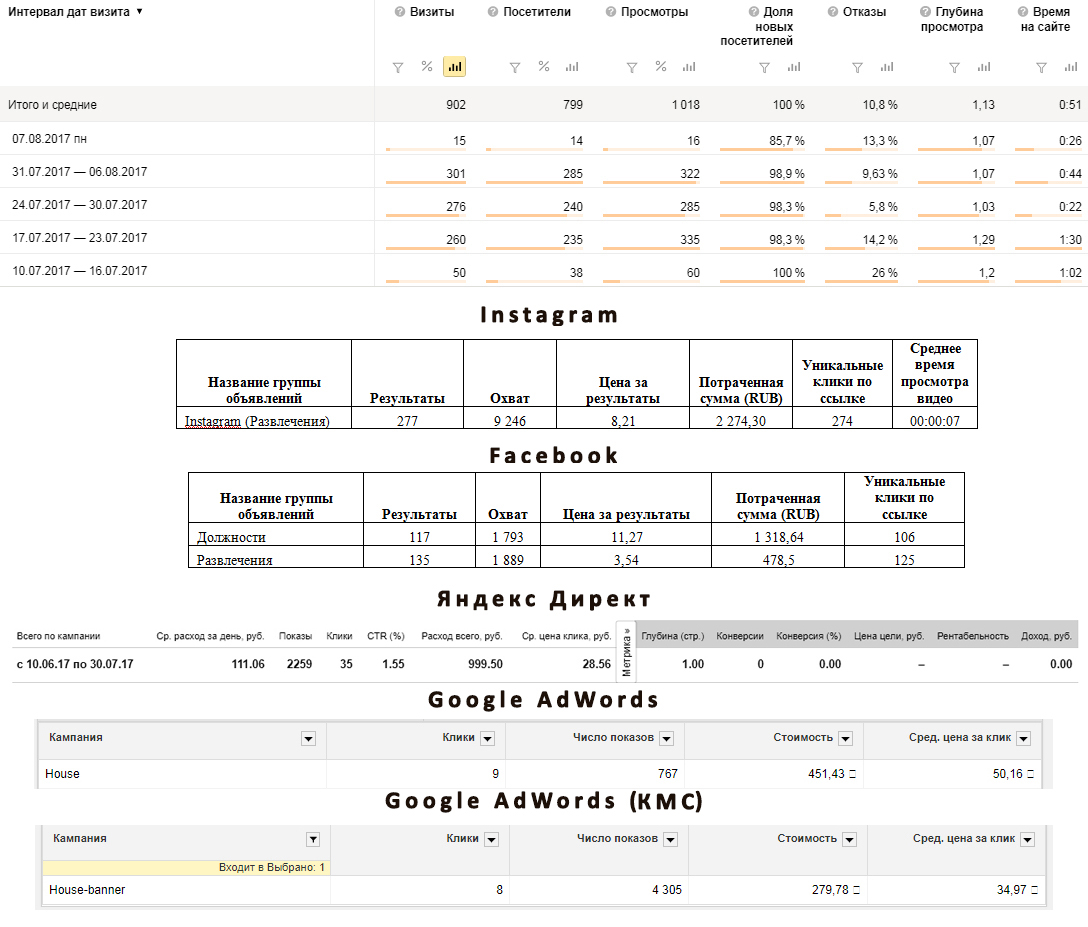Click the bar chart icon under Посетители
The width and height of the screenshot is (1088, 927).
point(572,67)
